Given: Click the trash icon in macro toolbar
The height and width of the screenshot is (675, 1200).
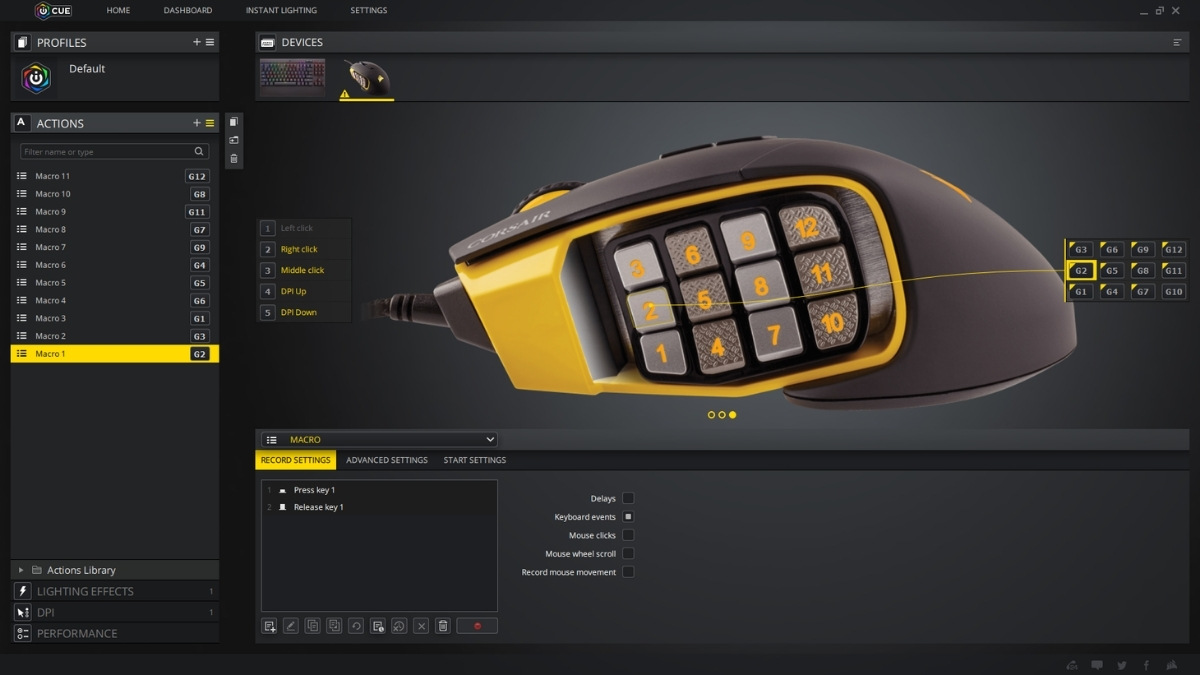Looking at the screenshot, I should click(x=443, y=626).
